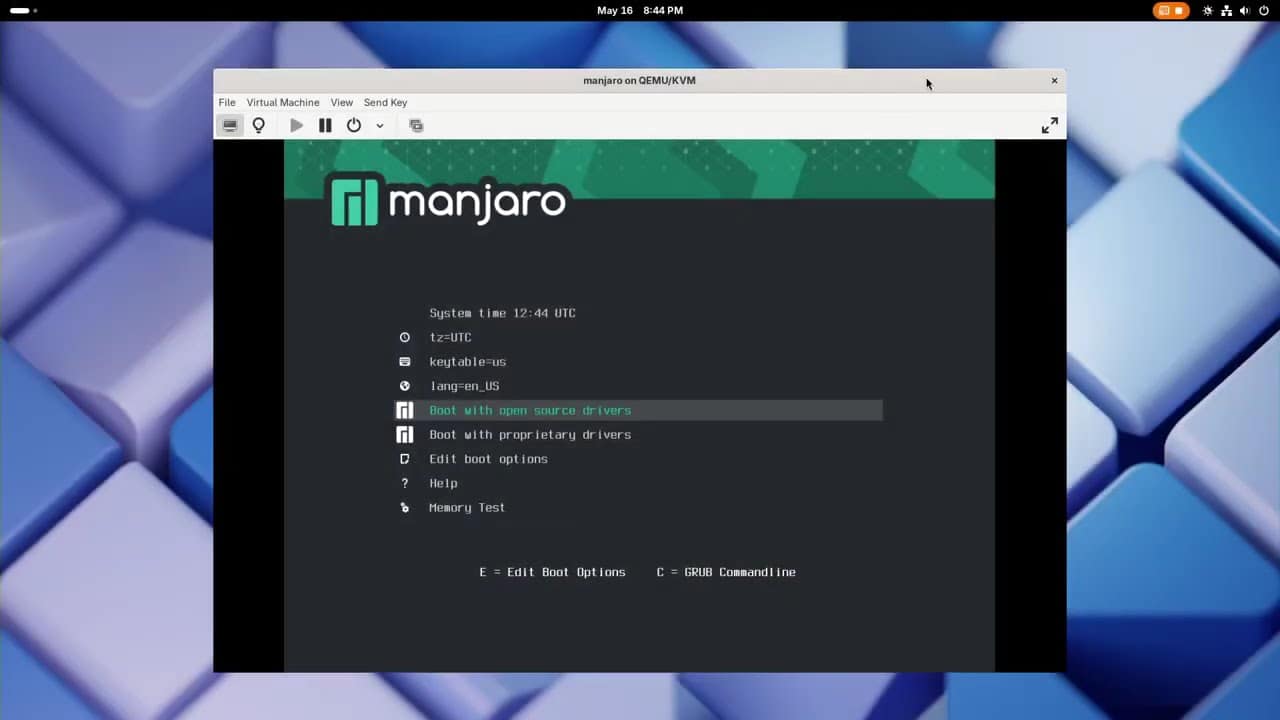Open virtual hardware details (lightbulb icon)
This screenshot has height=720, width=1280.
(x=259, y=125)
